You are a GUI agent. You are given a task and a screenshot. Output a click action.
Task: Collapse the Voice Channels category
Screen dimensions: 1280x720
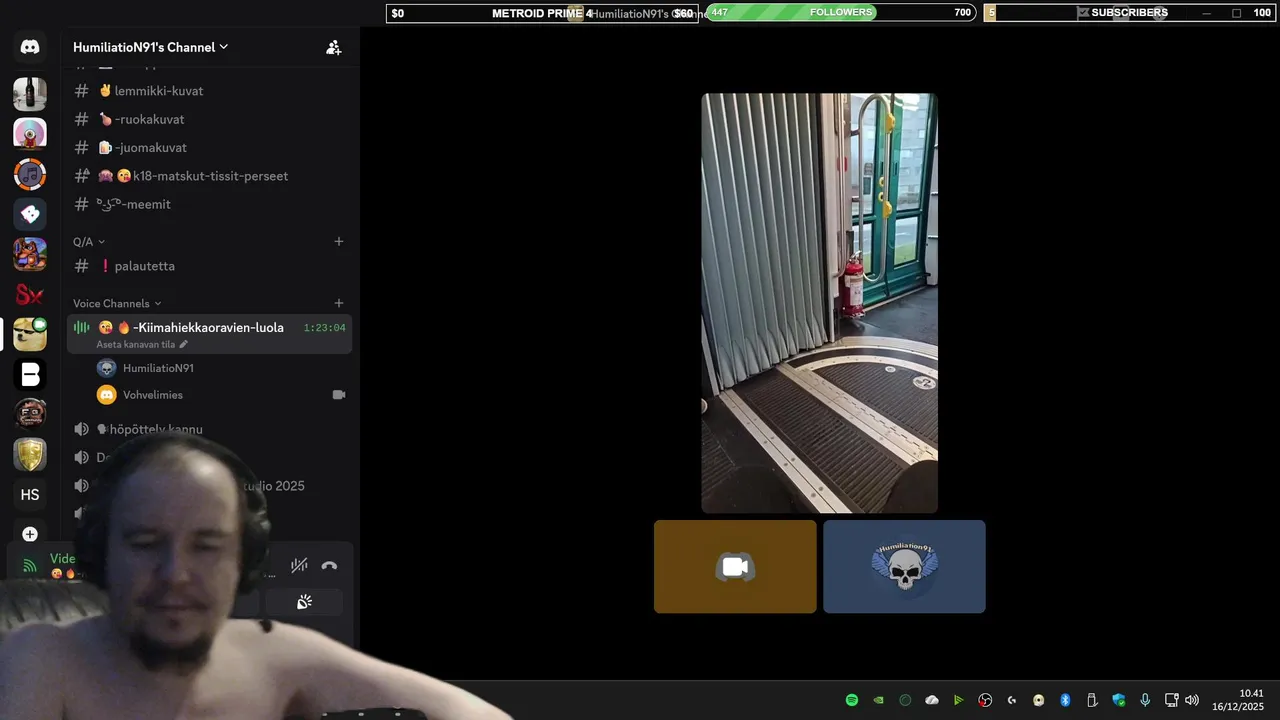117,303
